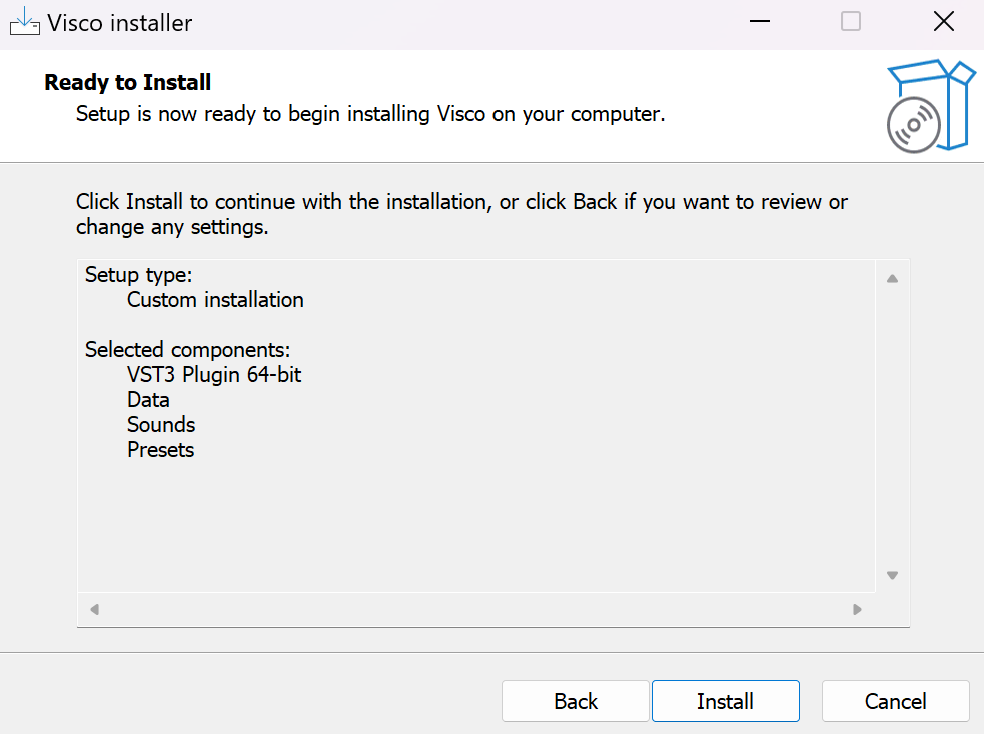Viewport: 984px width, 734px height.
Task: Click the 'Presets' component line
Action: click(x=160, y=450)
